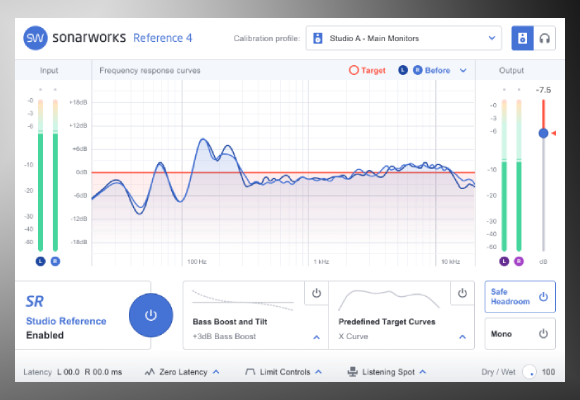
Task: Click the output gain slider handle
Action: click(543, 133)
